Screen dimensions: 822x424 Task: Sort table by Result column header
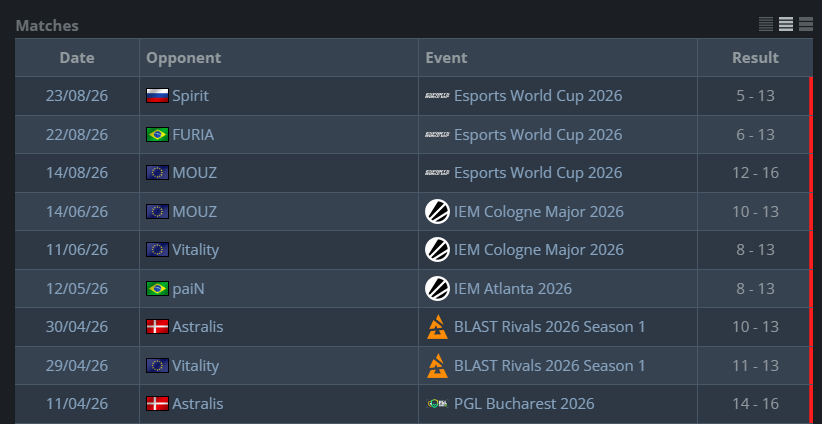(x=755, y=58)
